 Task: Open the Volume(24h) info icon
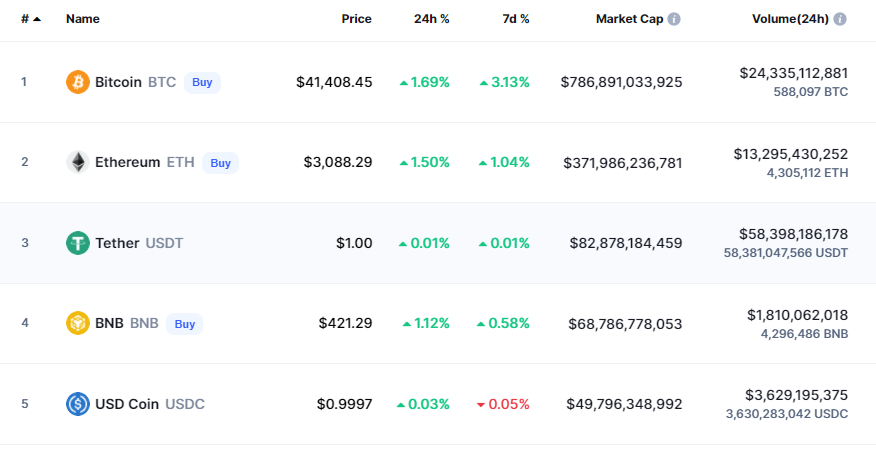pos(840,19)
